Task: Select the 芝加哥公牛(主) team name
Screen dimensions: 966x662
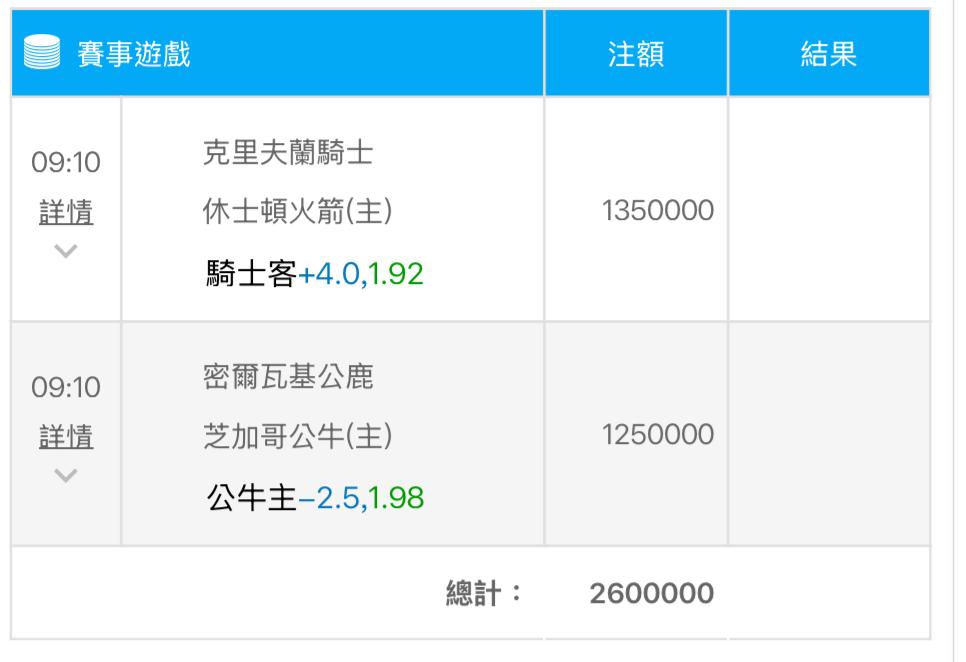Action: pyautogui.click(x=297, y=436)
